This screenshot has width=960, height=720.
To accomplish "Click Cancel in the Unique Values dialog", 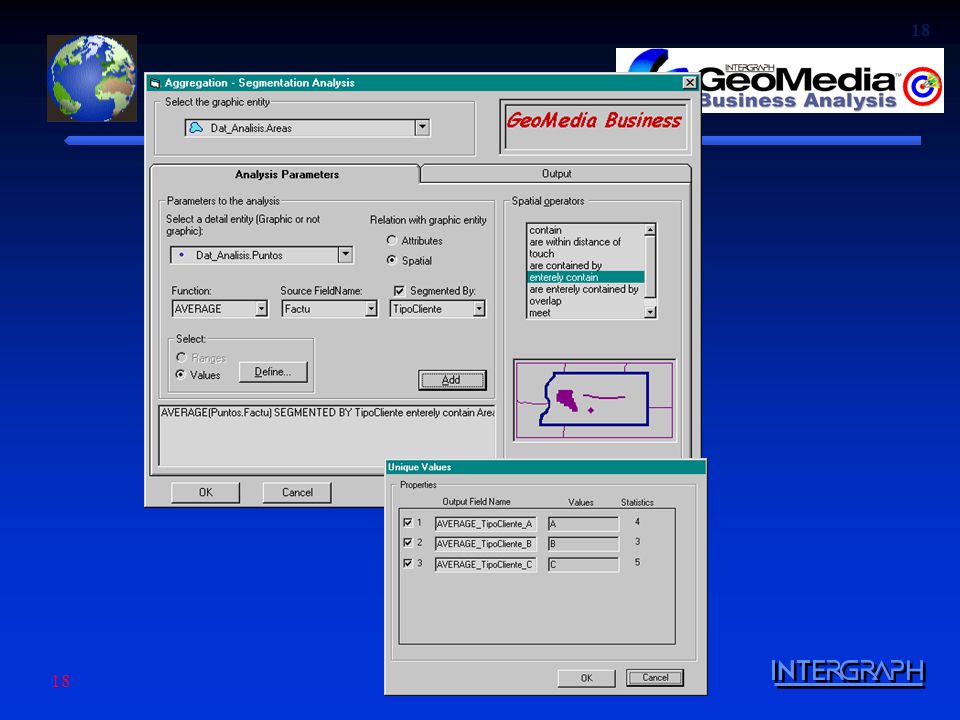I will (x=654, y=678).
